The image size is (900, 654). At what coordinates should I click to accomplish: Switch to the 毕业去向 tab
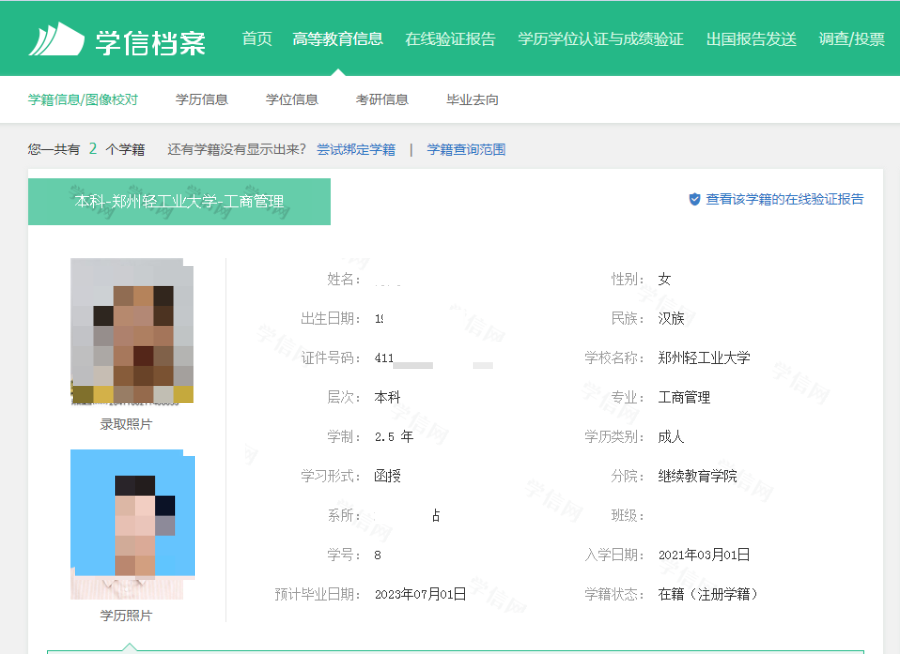coord(472,99)
